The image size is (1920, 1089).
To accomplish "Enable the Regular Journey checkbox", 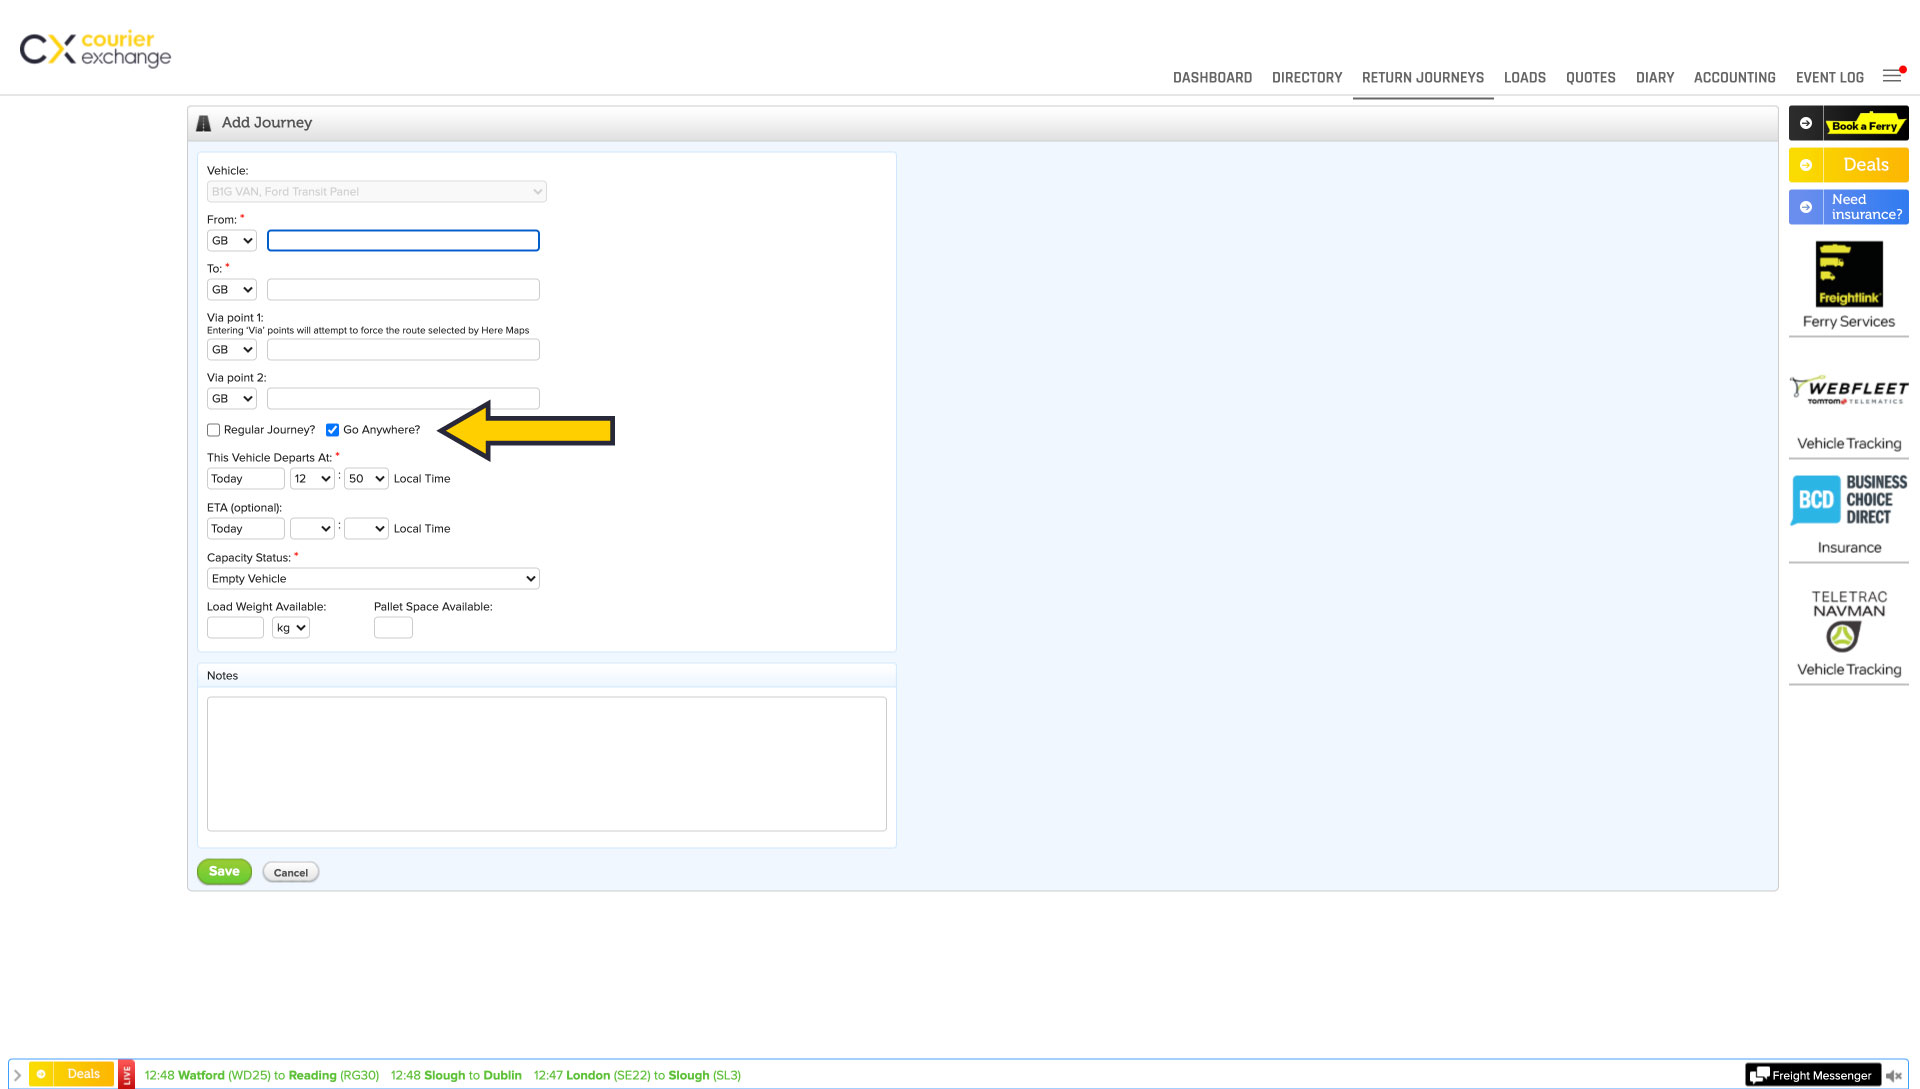I will tap(213, 430).
